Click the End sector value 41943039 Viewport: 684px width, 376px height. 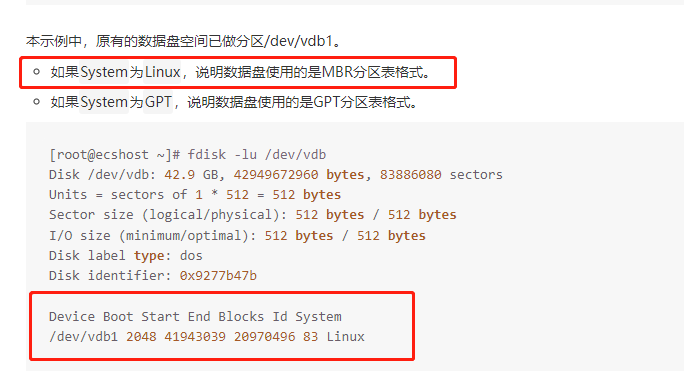tap(195, 337)
